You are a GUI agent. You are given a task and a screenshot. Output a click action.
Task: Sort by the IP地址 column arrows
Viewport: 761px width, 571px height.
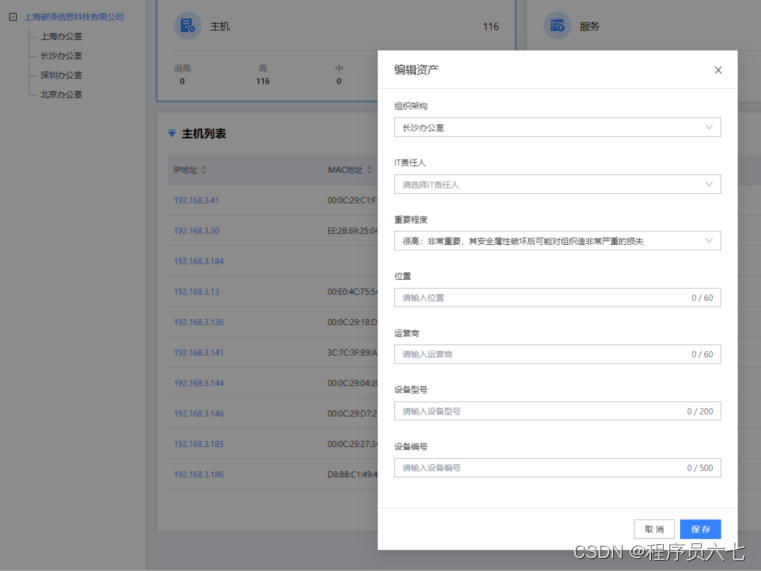click(204, 170)
